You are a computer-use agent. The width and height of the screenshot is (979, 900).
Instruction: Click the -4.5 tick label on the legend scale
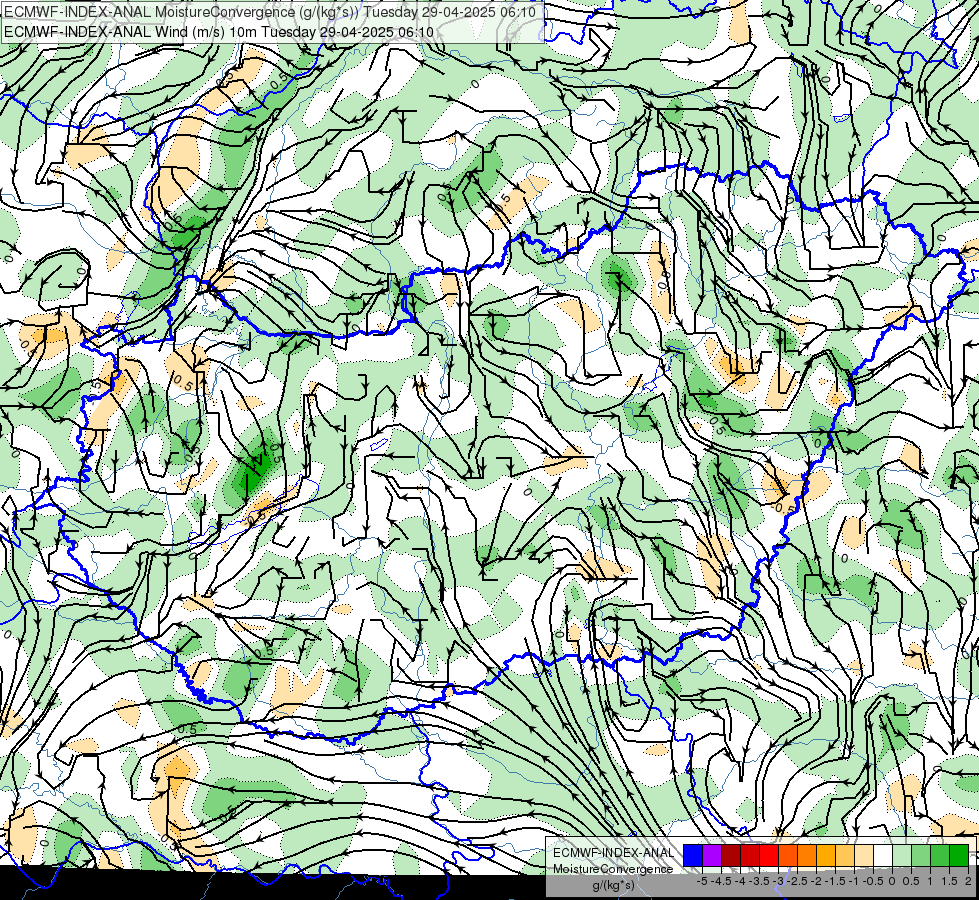click(721, 881)
